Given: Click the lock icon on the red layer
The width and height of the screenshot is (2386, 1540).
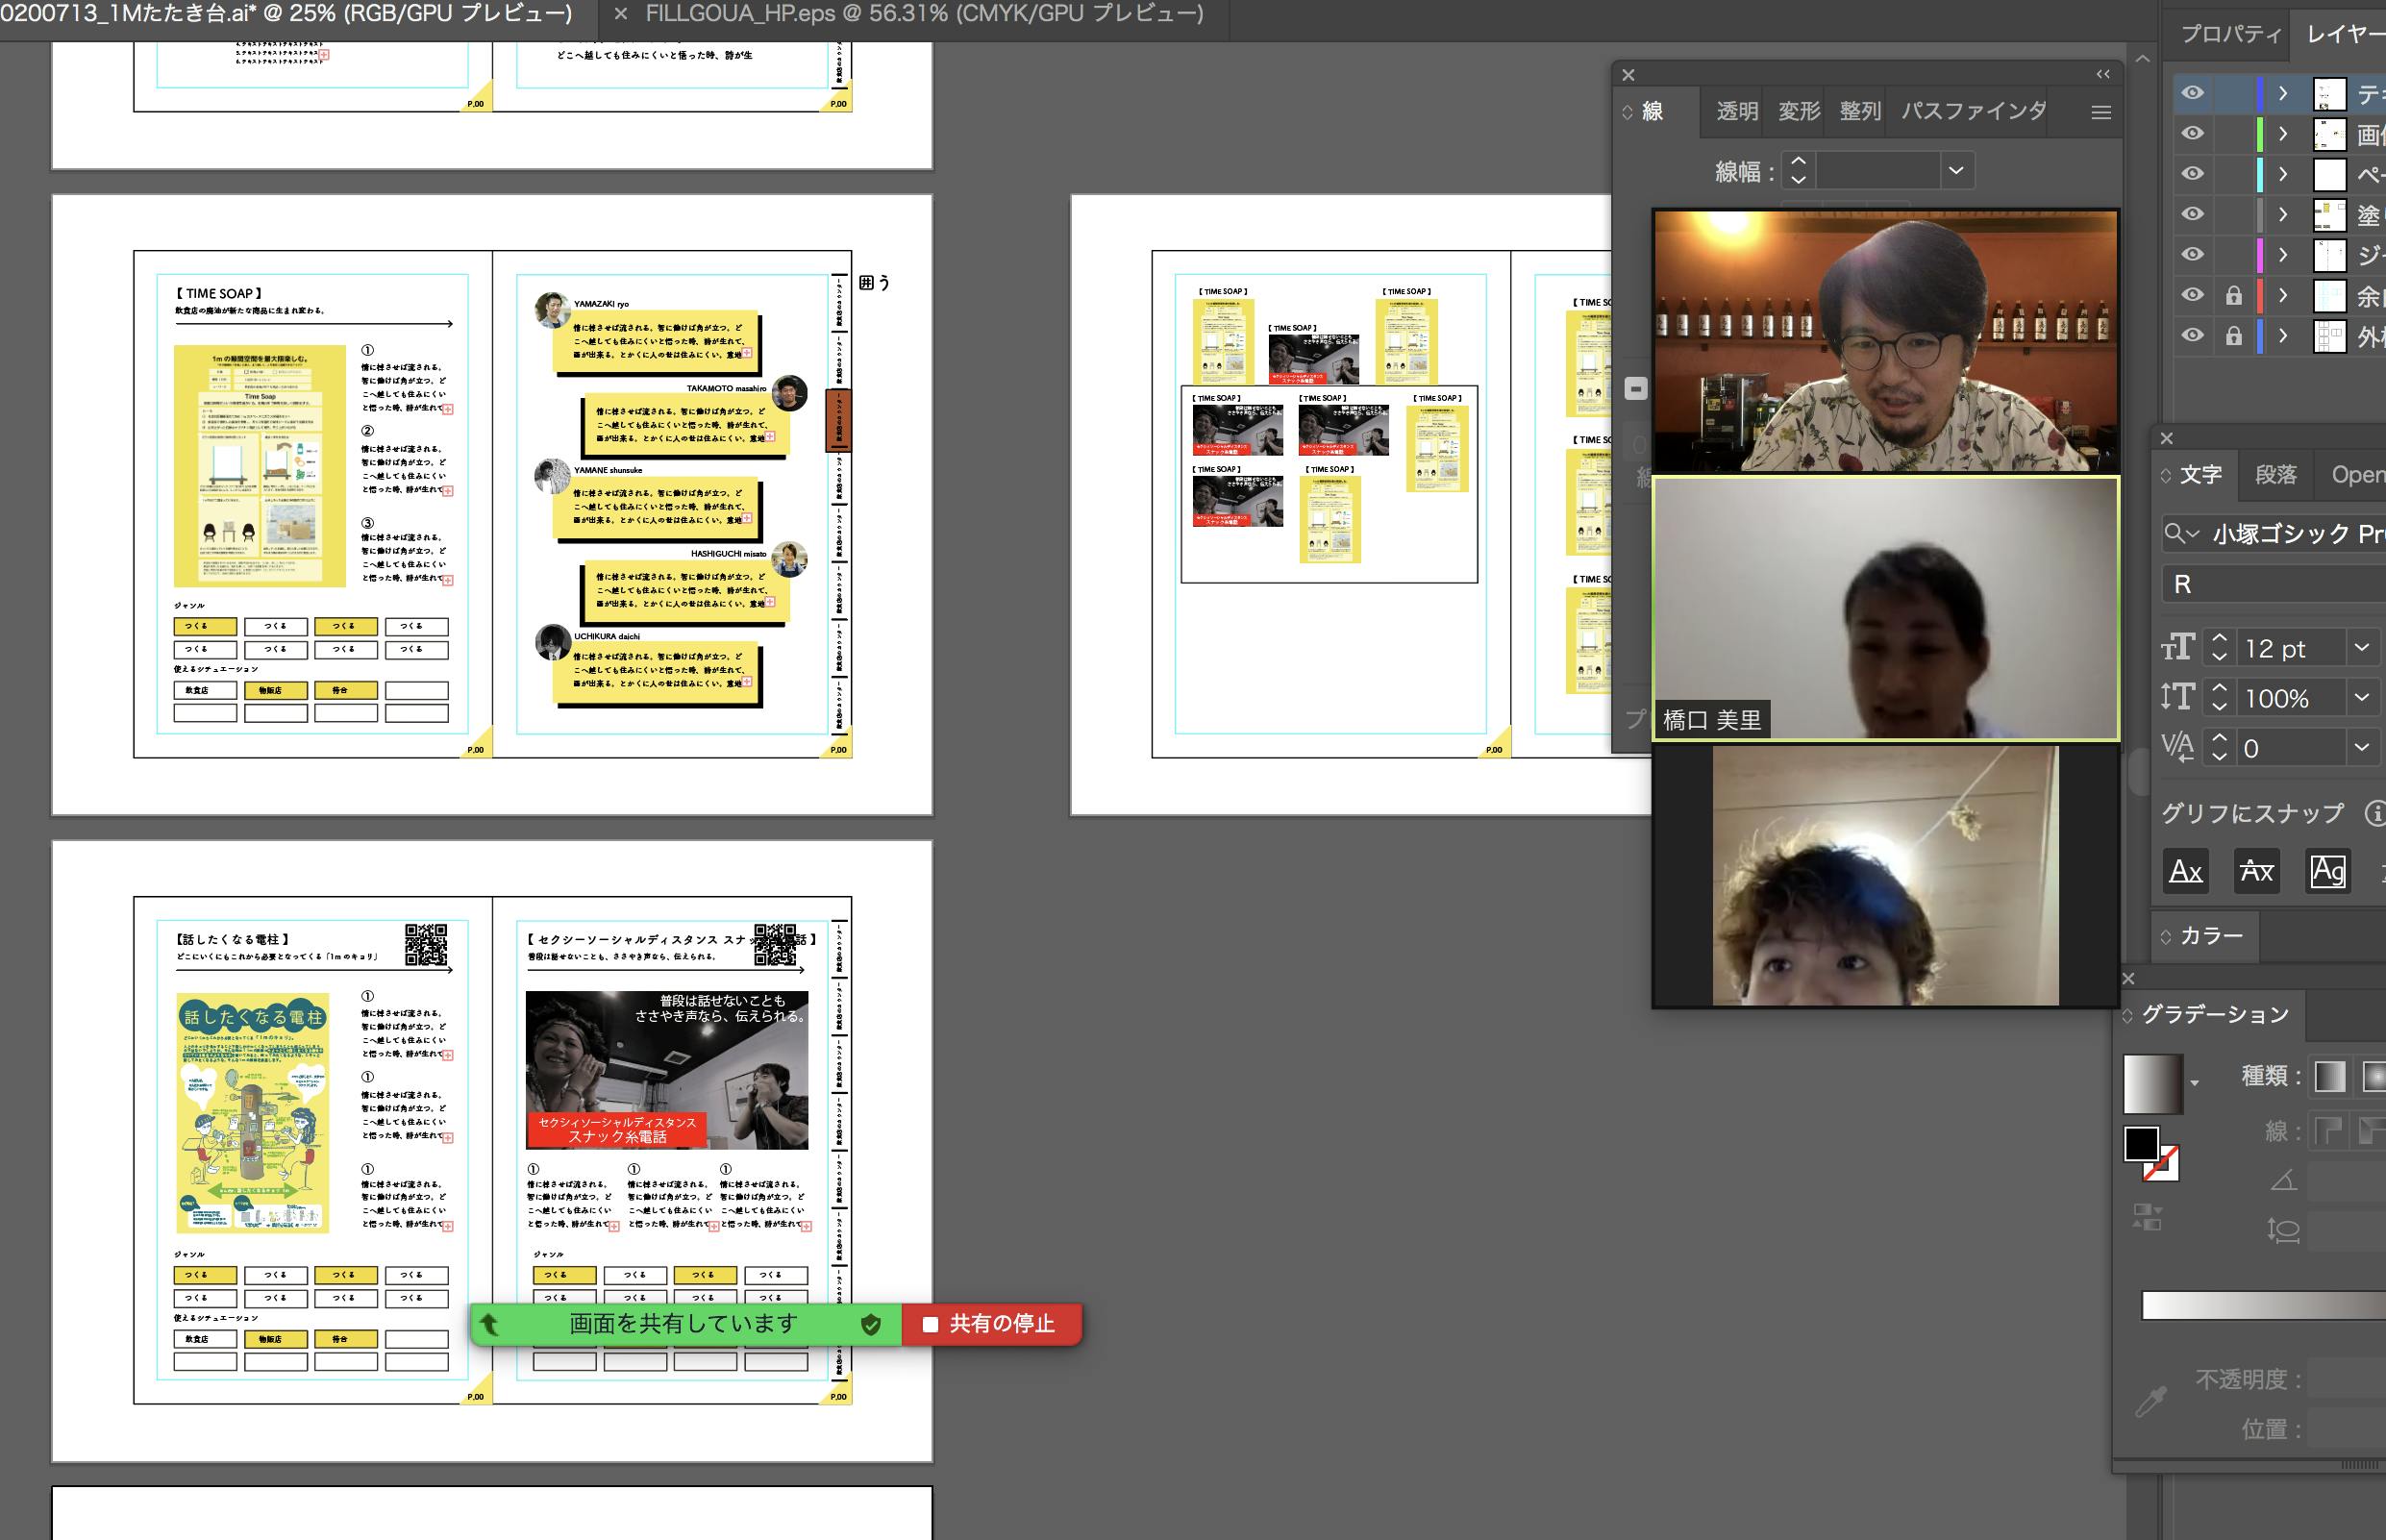Looking at the screenshot, I should click(x=2233, y=295).
